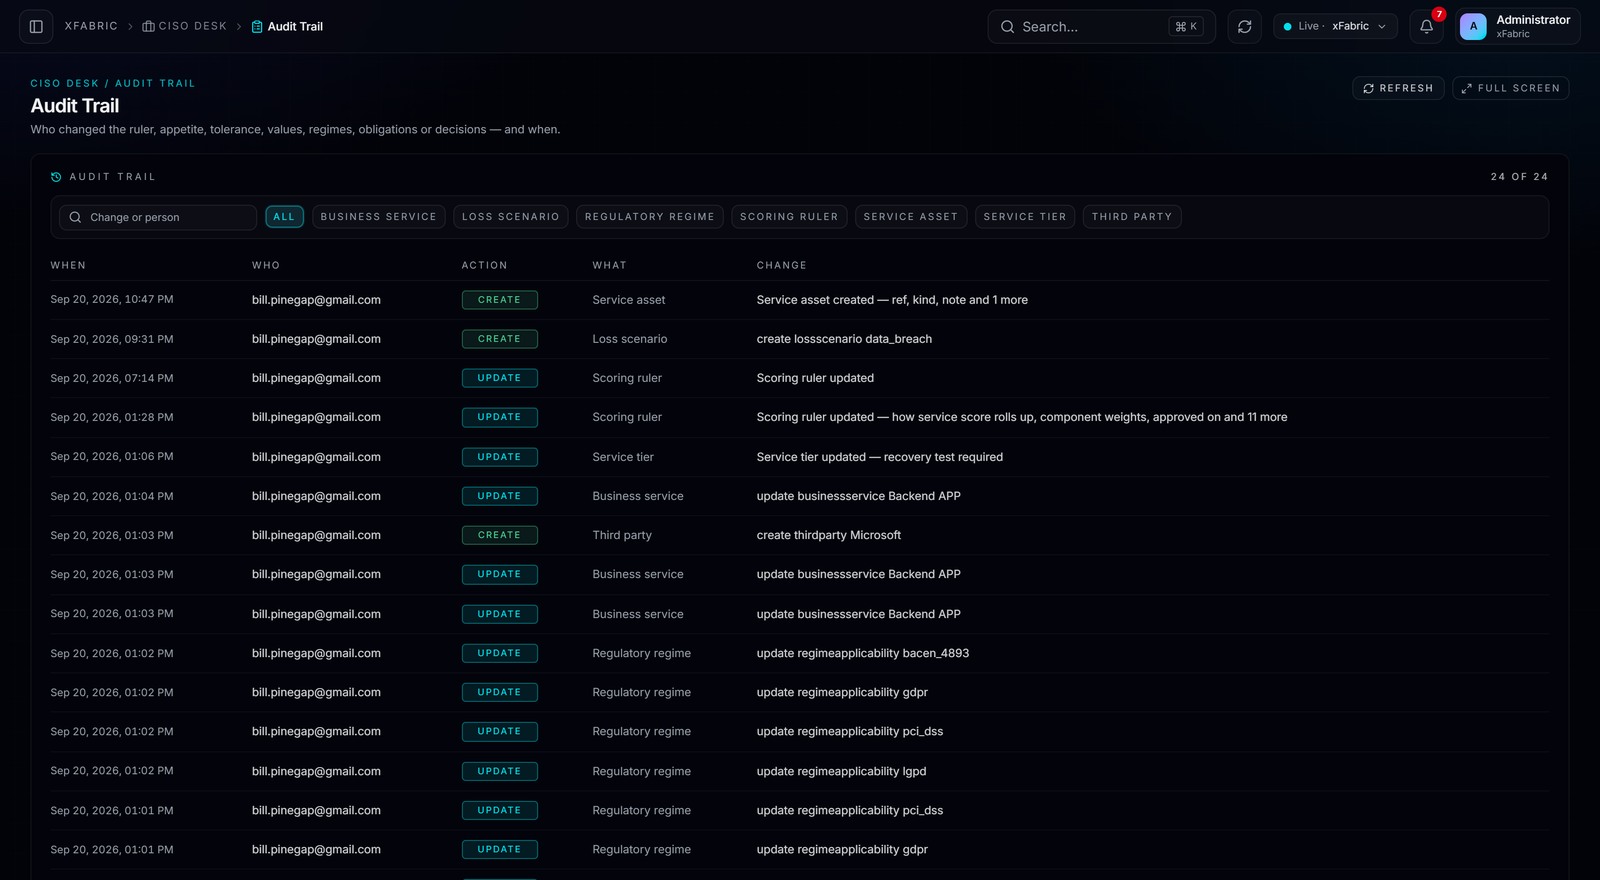Click 'create lossscenario data_breach' change text

[x=844, y=339]
